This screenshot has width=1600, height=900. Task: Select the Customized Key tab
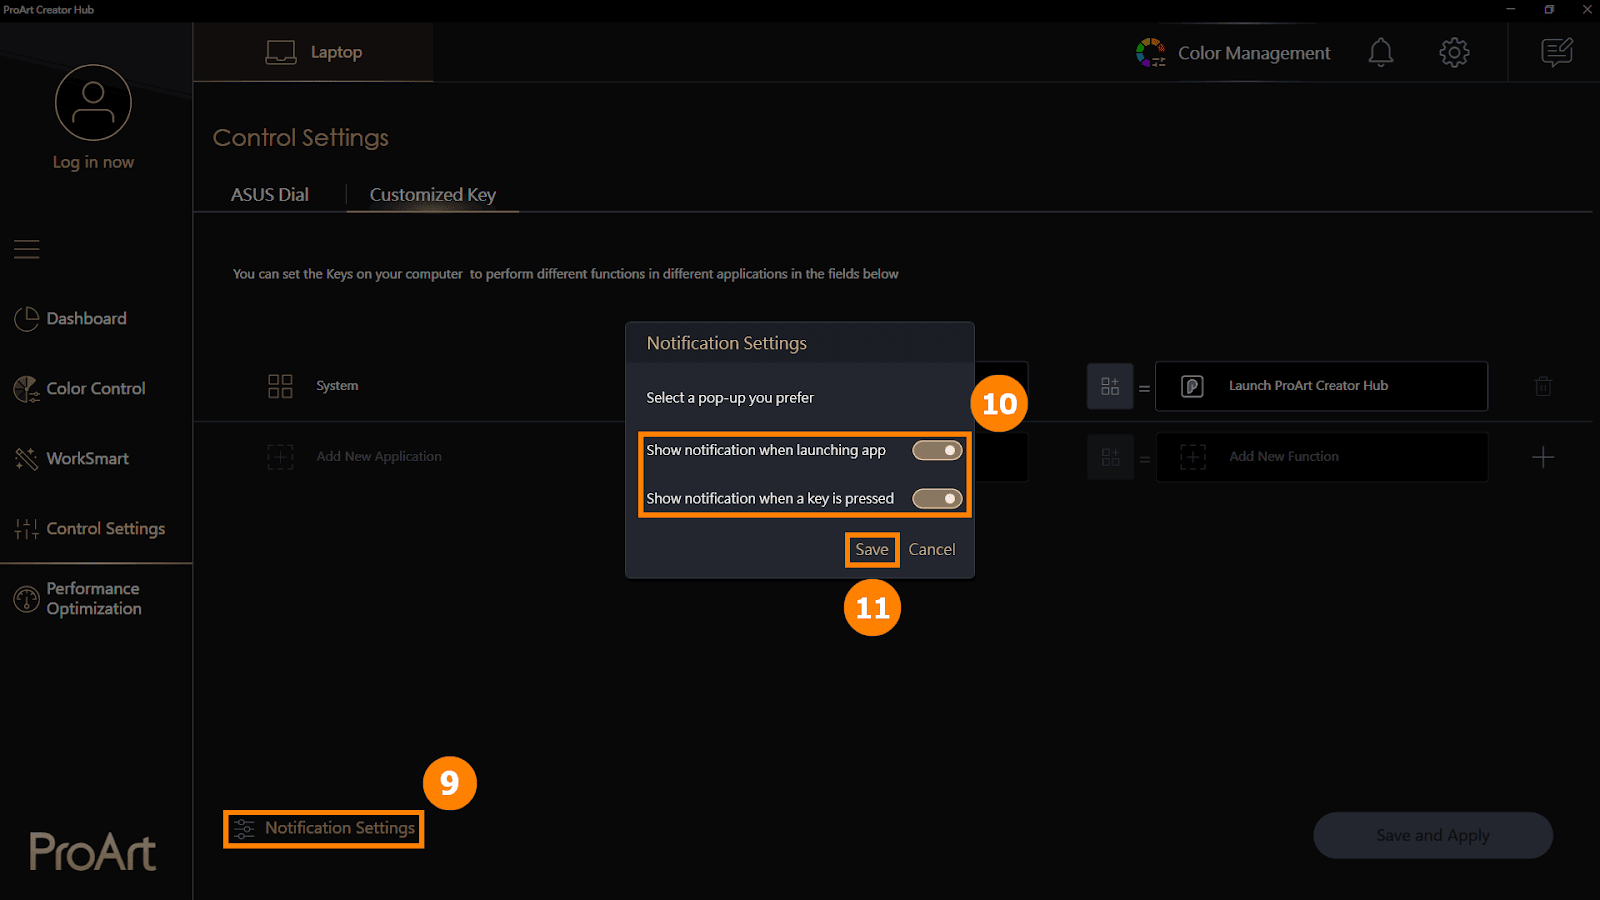click(433, 195)
